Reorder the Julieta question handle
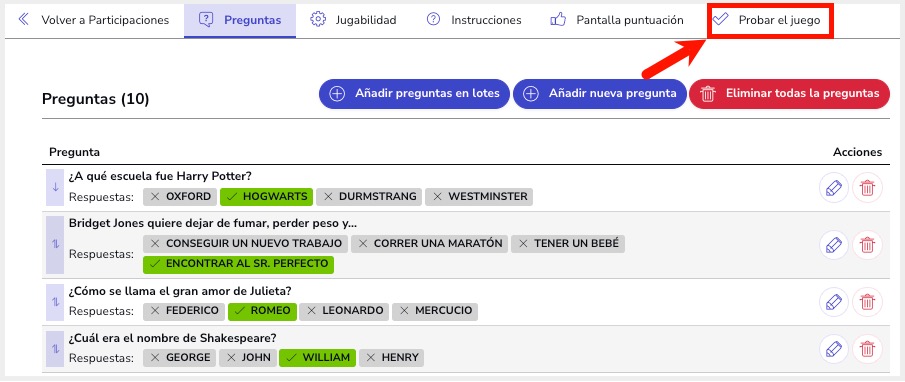Image resolution: width=905 pixels, height=382 pixels. pyautogui.click(x=55, y=302)
